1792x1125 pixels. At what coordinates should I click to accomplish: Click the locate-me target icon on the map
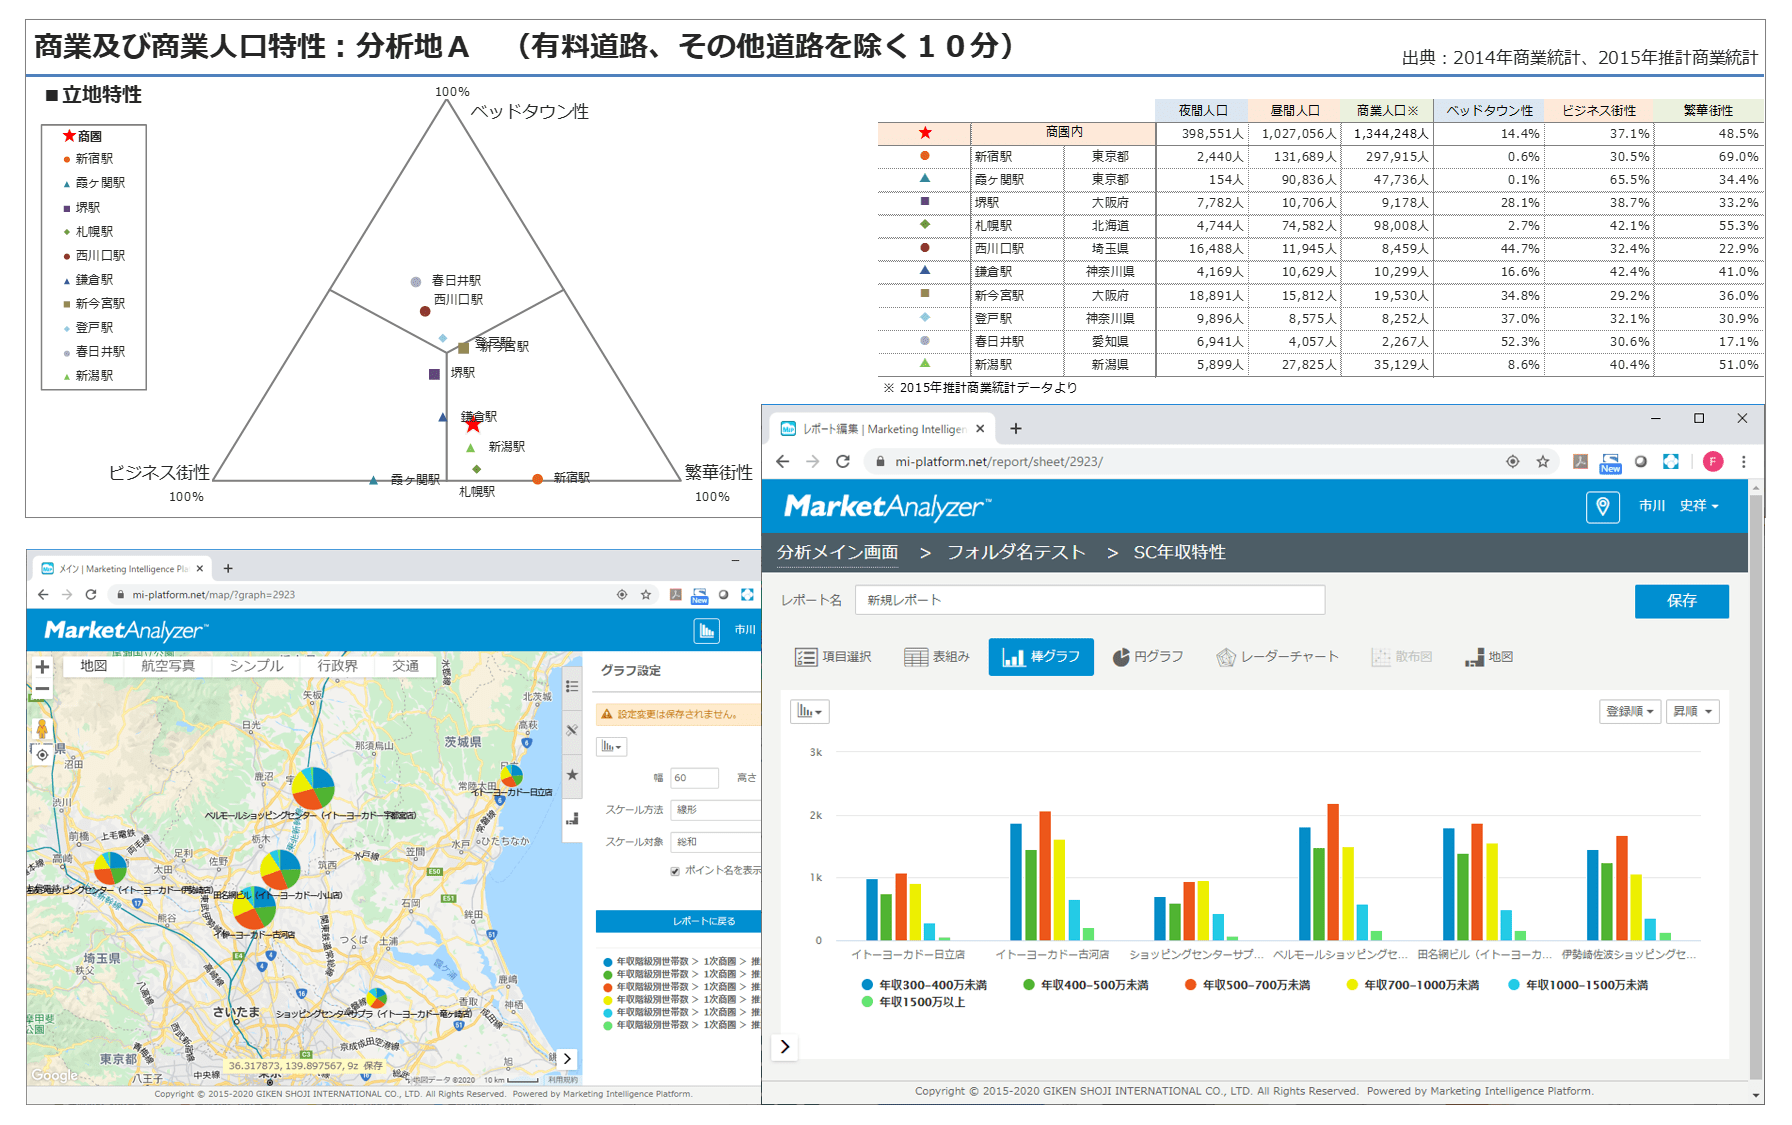click(42, 755)
